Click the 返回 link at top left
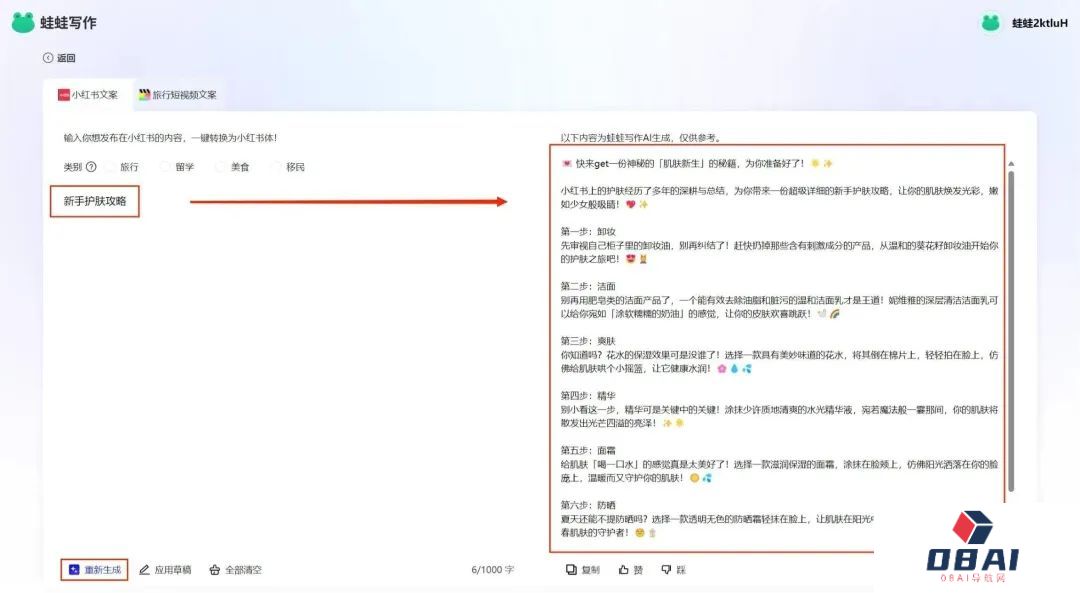1080x593 pixels. tap(66, 59)
